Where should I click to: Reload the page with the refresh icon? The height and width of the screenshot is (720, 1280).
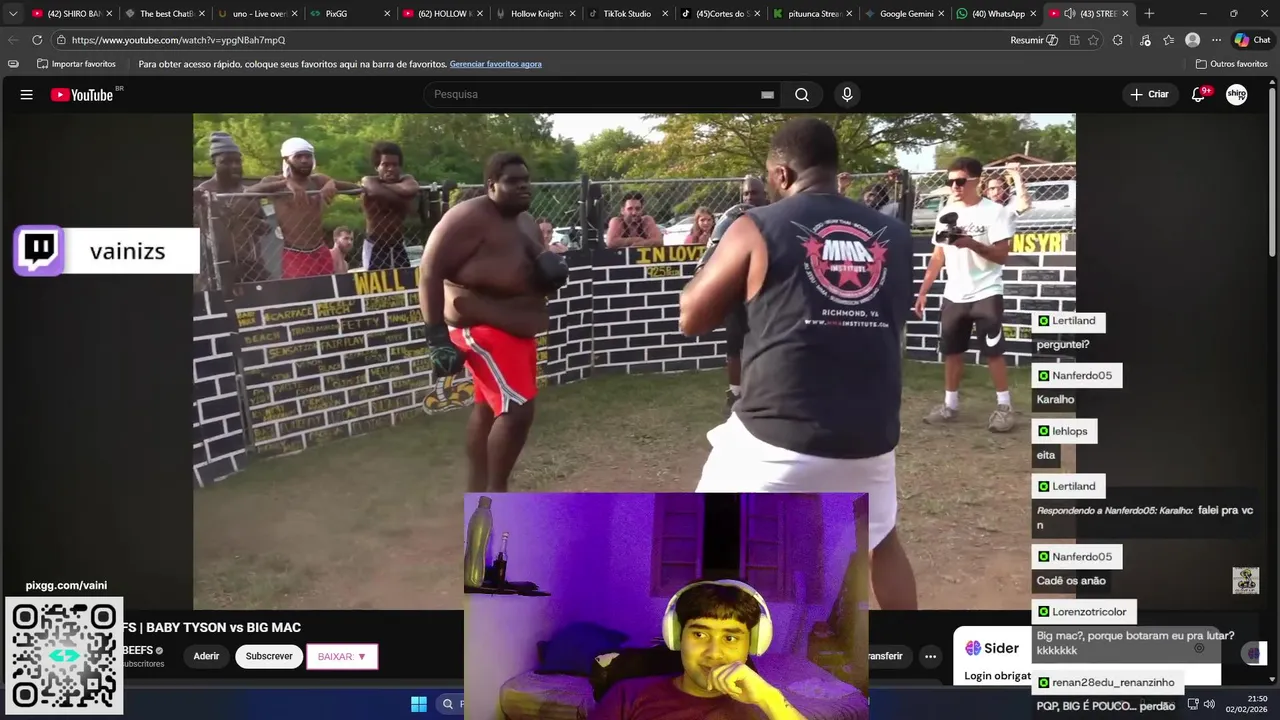[x=37, y=40]
